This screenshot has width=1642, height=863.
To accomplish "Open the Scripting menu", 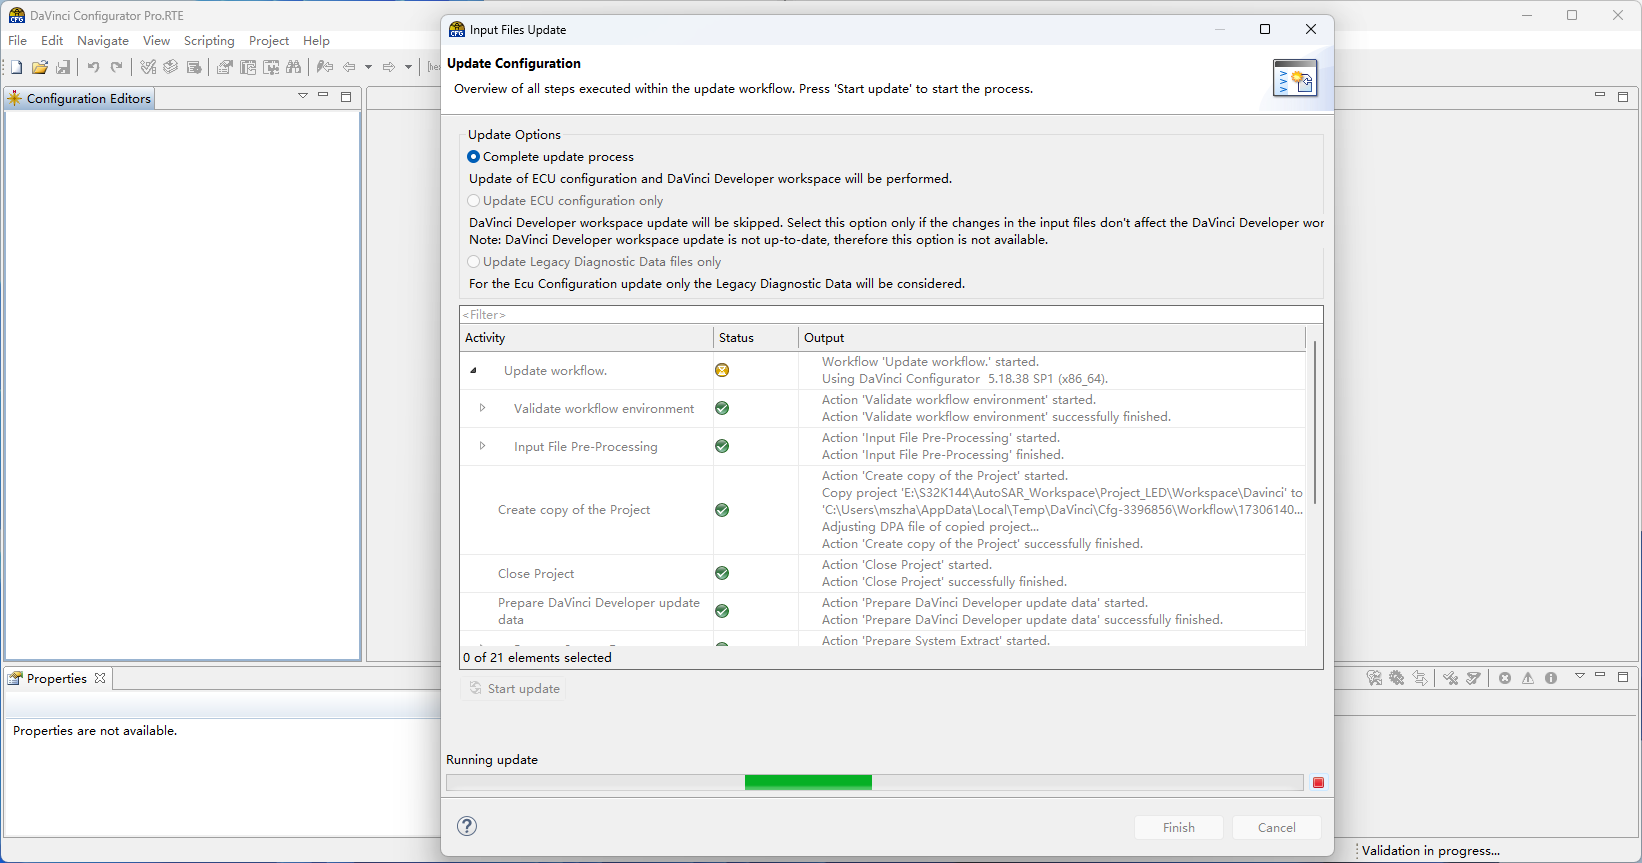I will tap(209, 41).
